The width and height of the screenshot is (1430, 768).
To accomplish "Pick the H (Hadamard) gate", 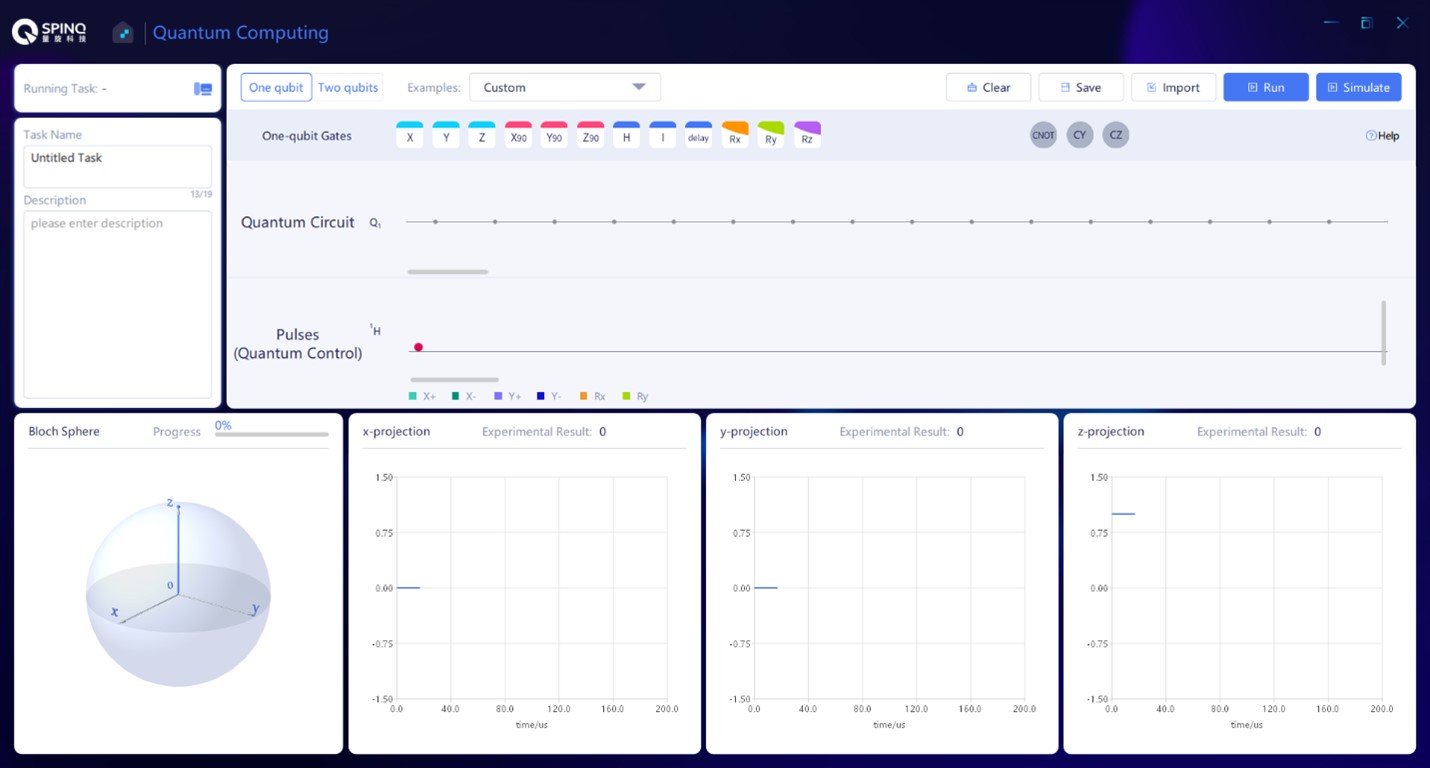I will (x=626, y=136).
